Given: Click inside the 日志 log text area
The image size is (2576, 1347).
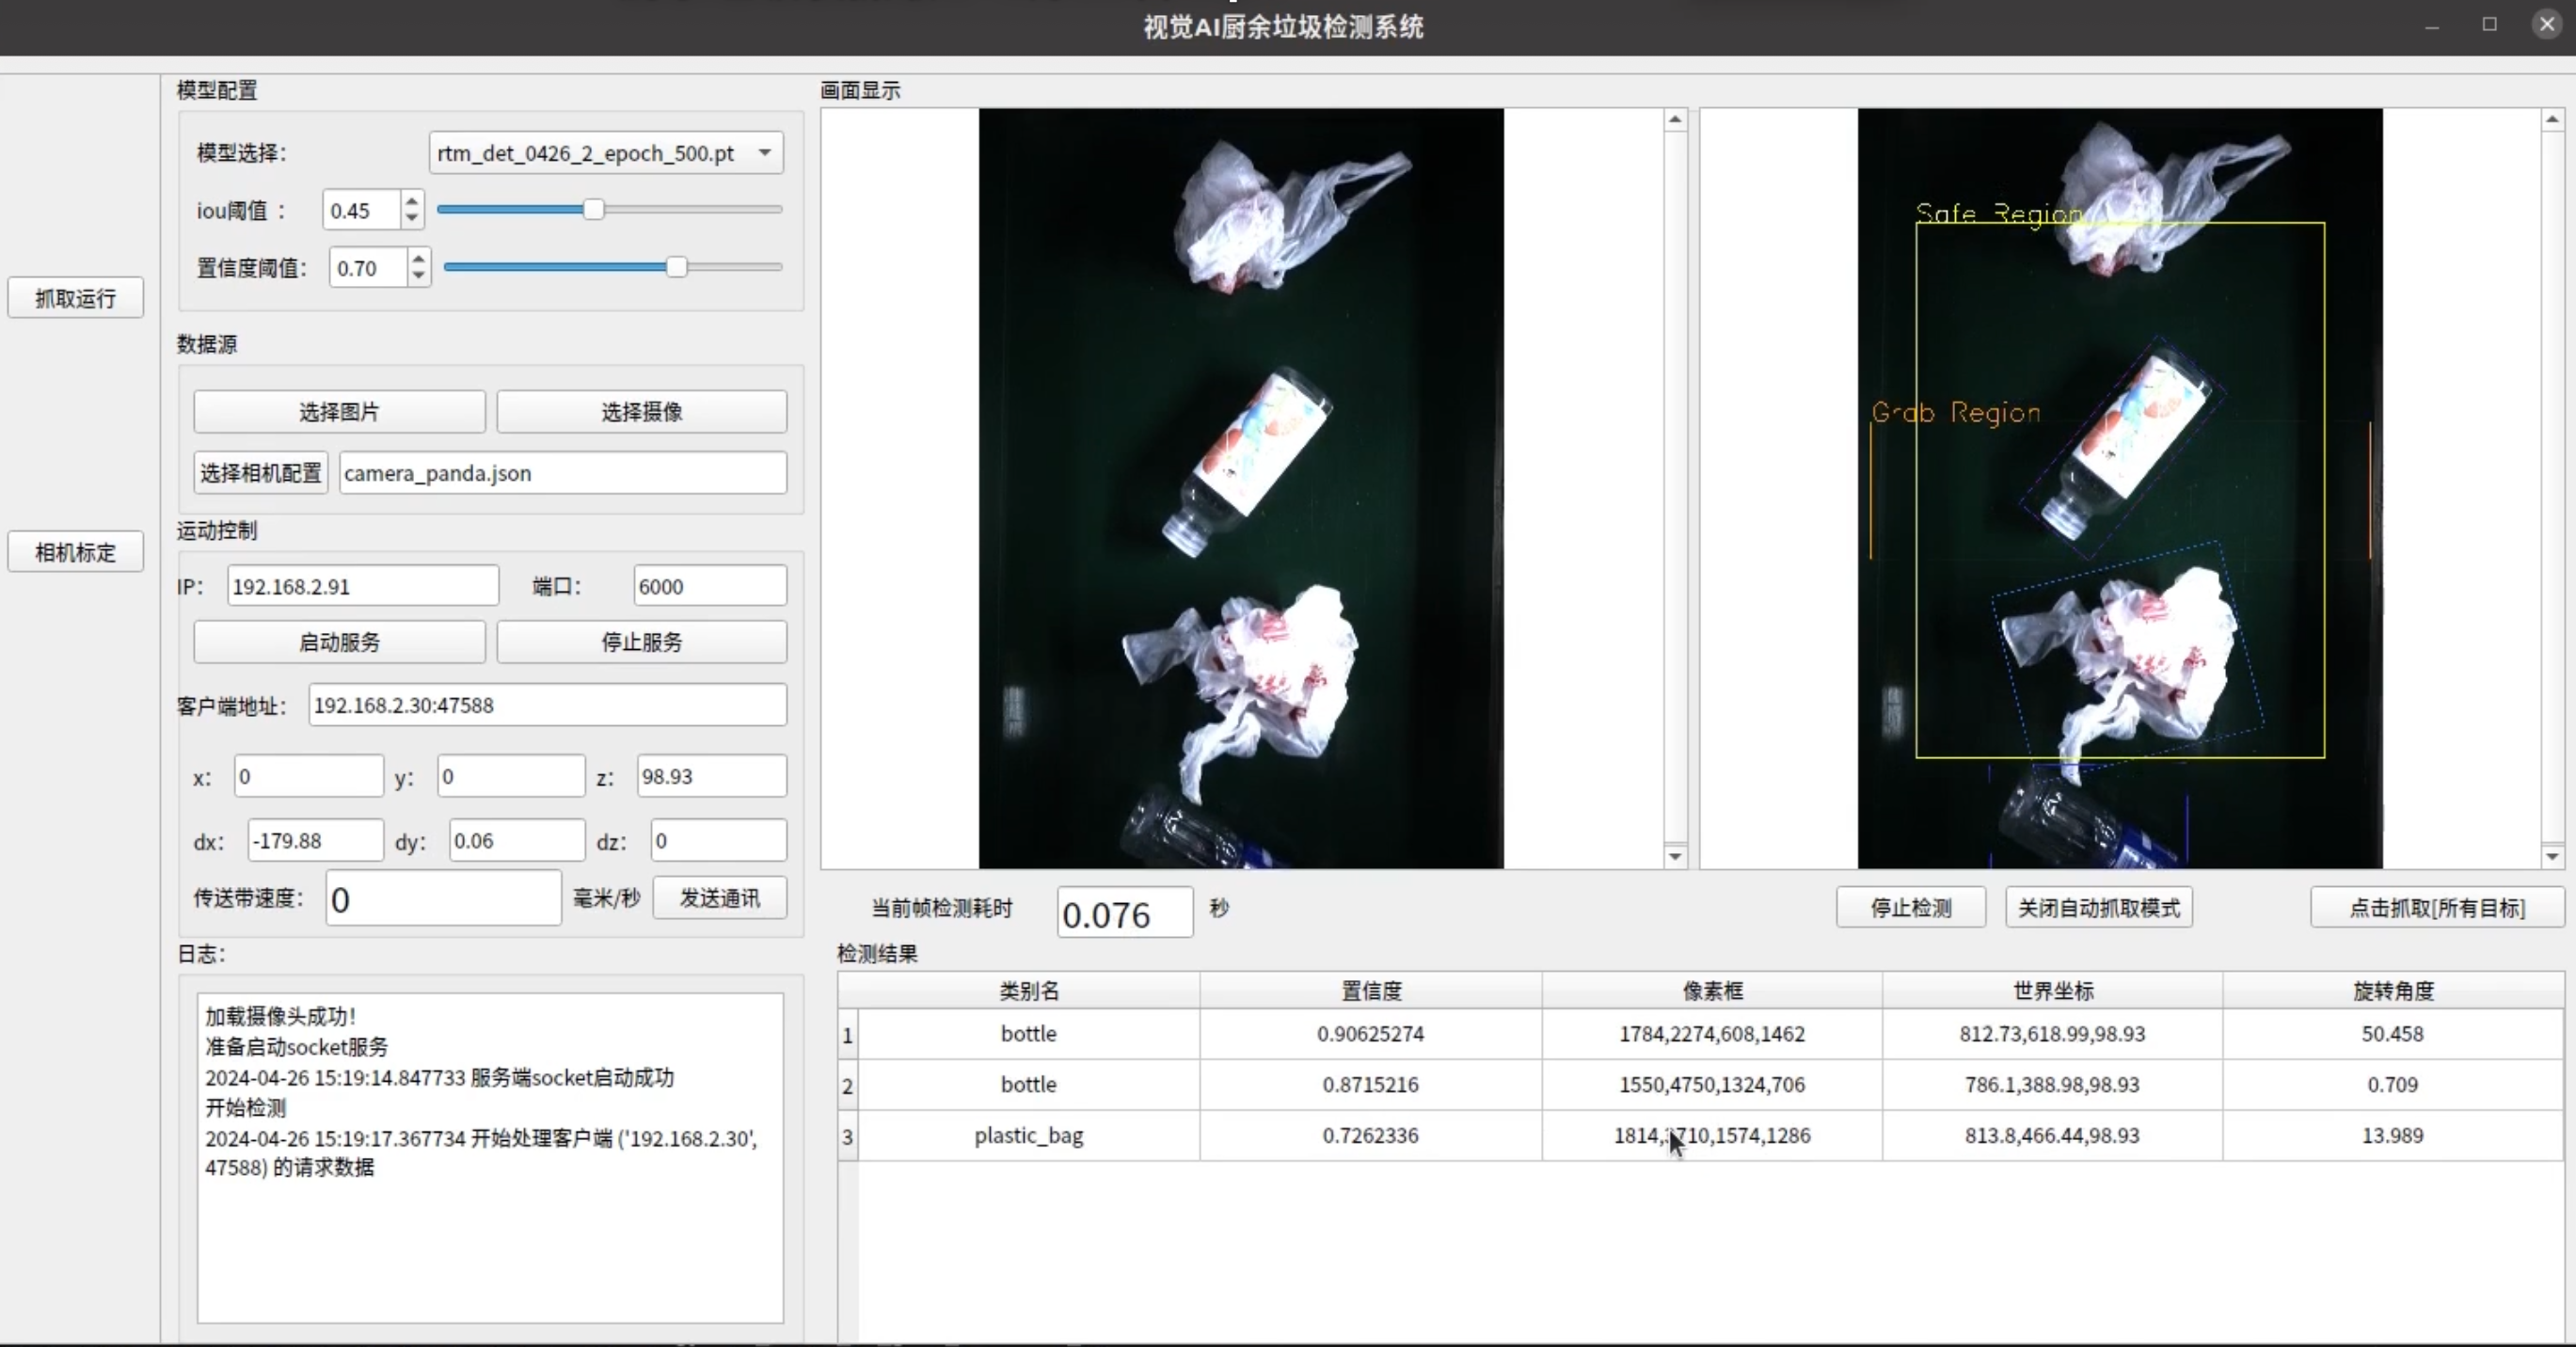Looking at the screenshot, I should [490, 1158].
